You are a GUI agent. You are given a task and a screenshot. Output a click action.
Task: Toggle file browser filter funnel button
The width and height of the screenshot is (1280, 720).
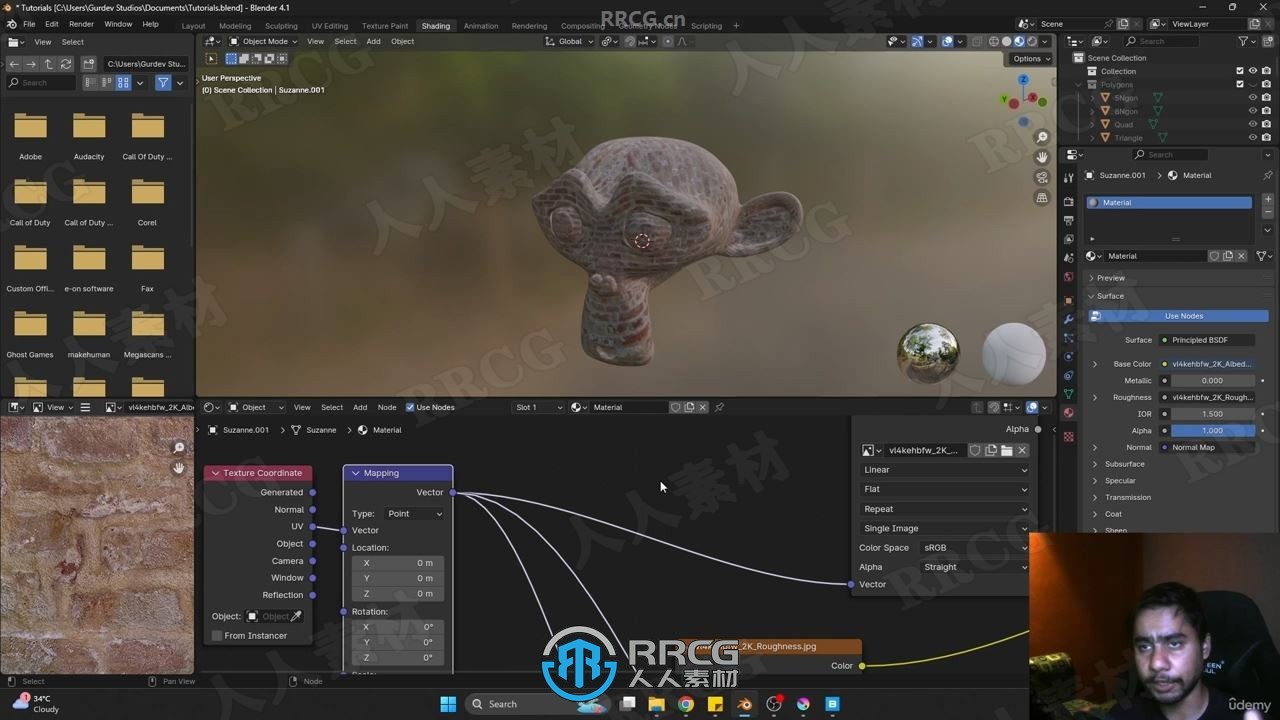click(x=163, y=83)
